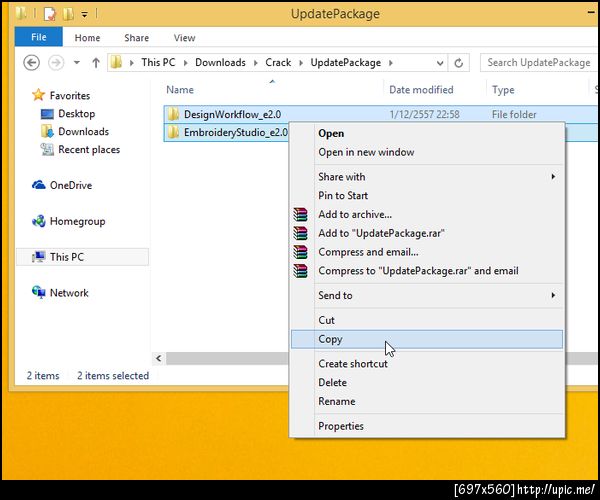Choose Compress to "UpdatePackage.rar" and email
Viewport: 600px width, 500px height.
pyautogui.click(x=427, y=270)
